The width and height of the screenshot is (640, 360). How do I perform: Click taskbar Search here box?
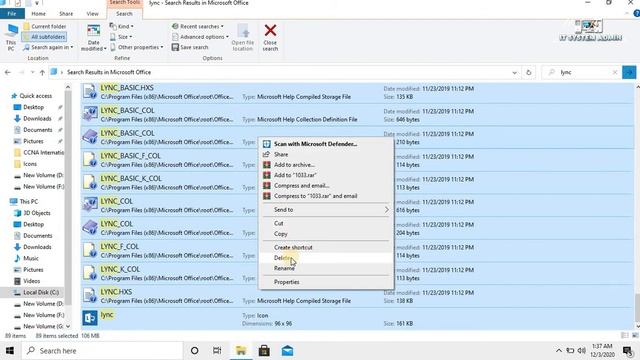coord(102,351)
